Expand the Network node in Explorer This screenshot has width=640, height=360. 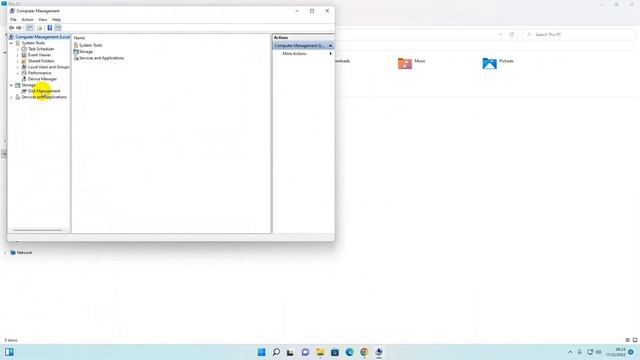coord(5,253)
